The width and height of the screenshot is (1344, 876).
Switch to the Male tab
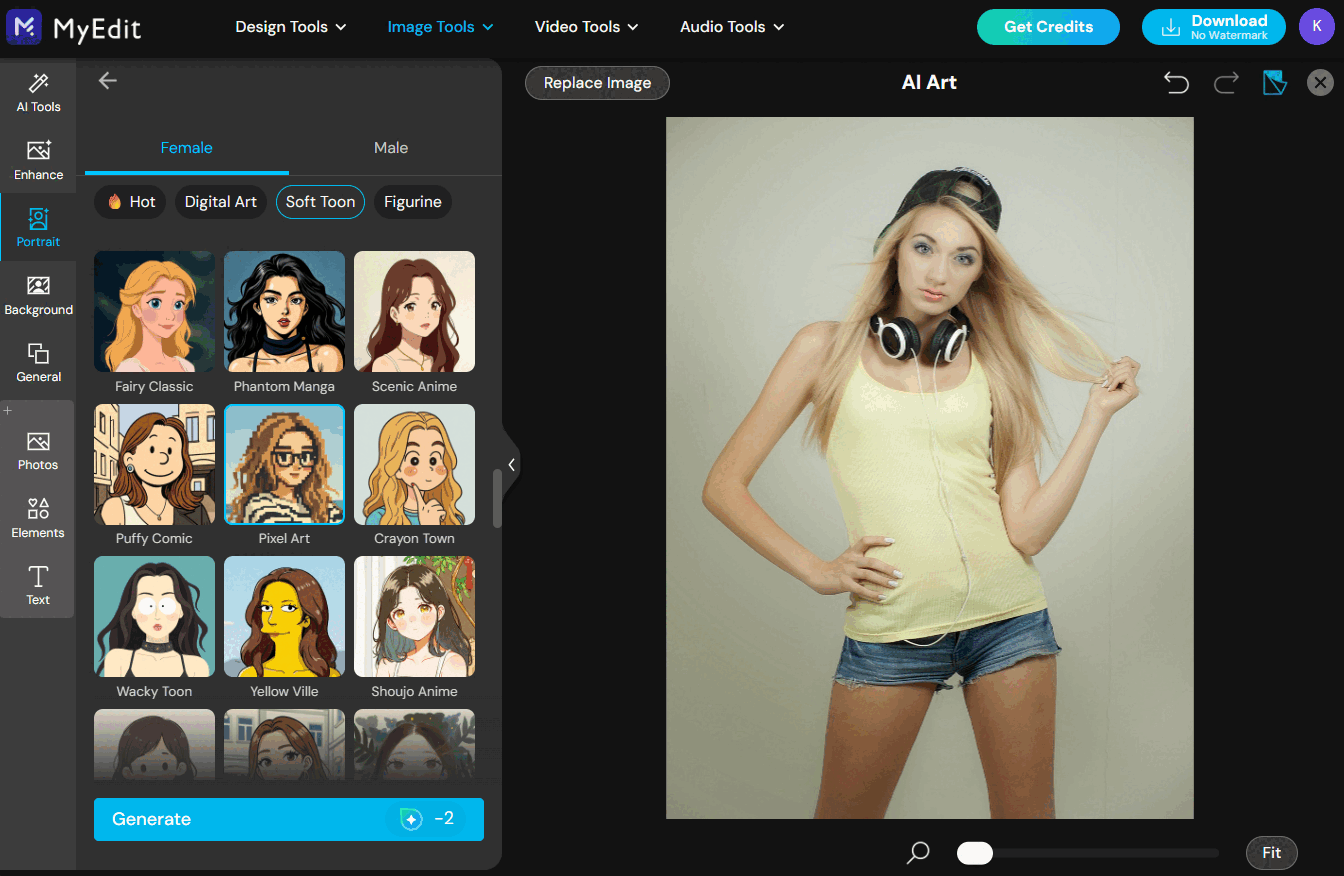coord(390,147)
